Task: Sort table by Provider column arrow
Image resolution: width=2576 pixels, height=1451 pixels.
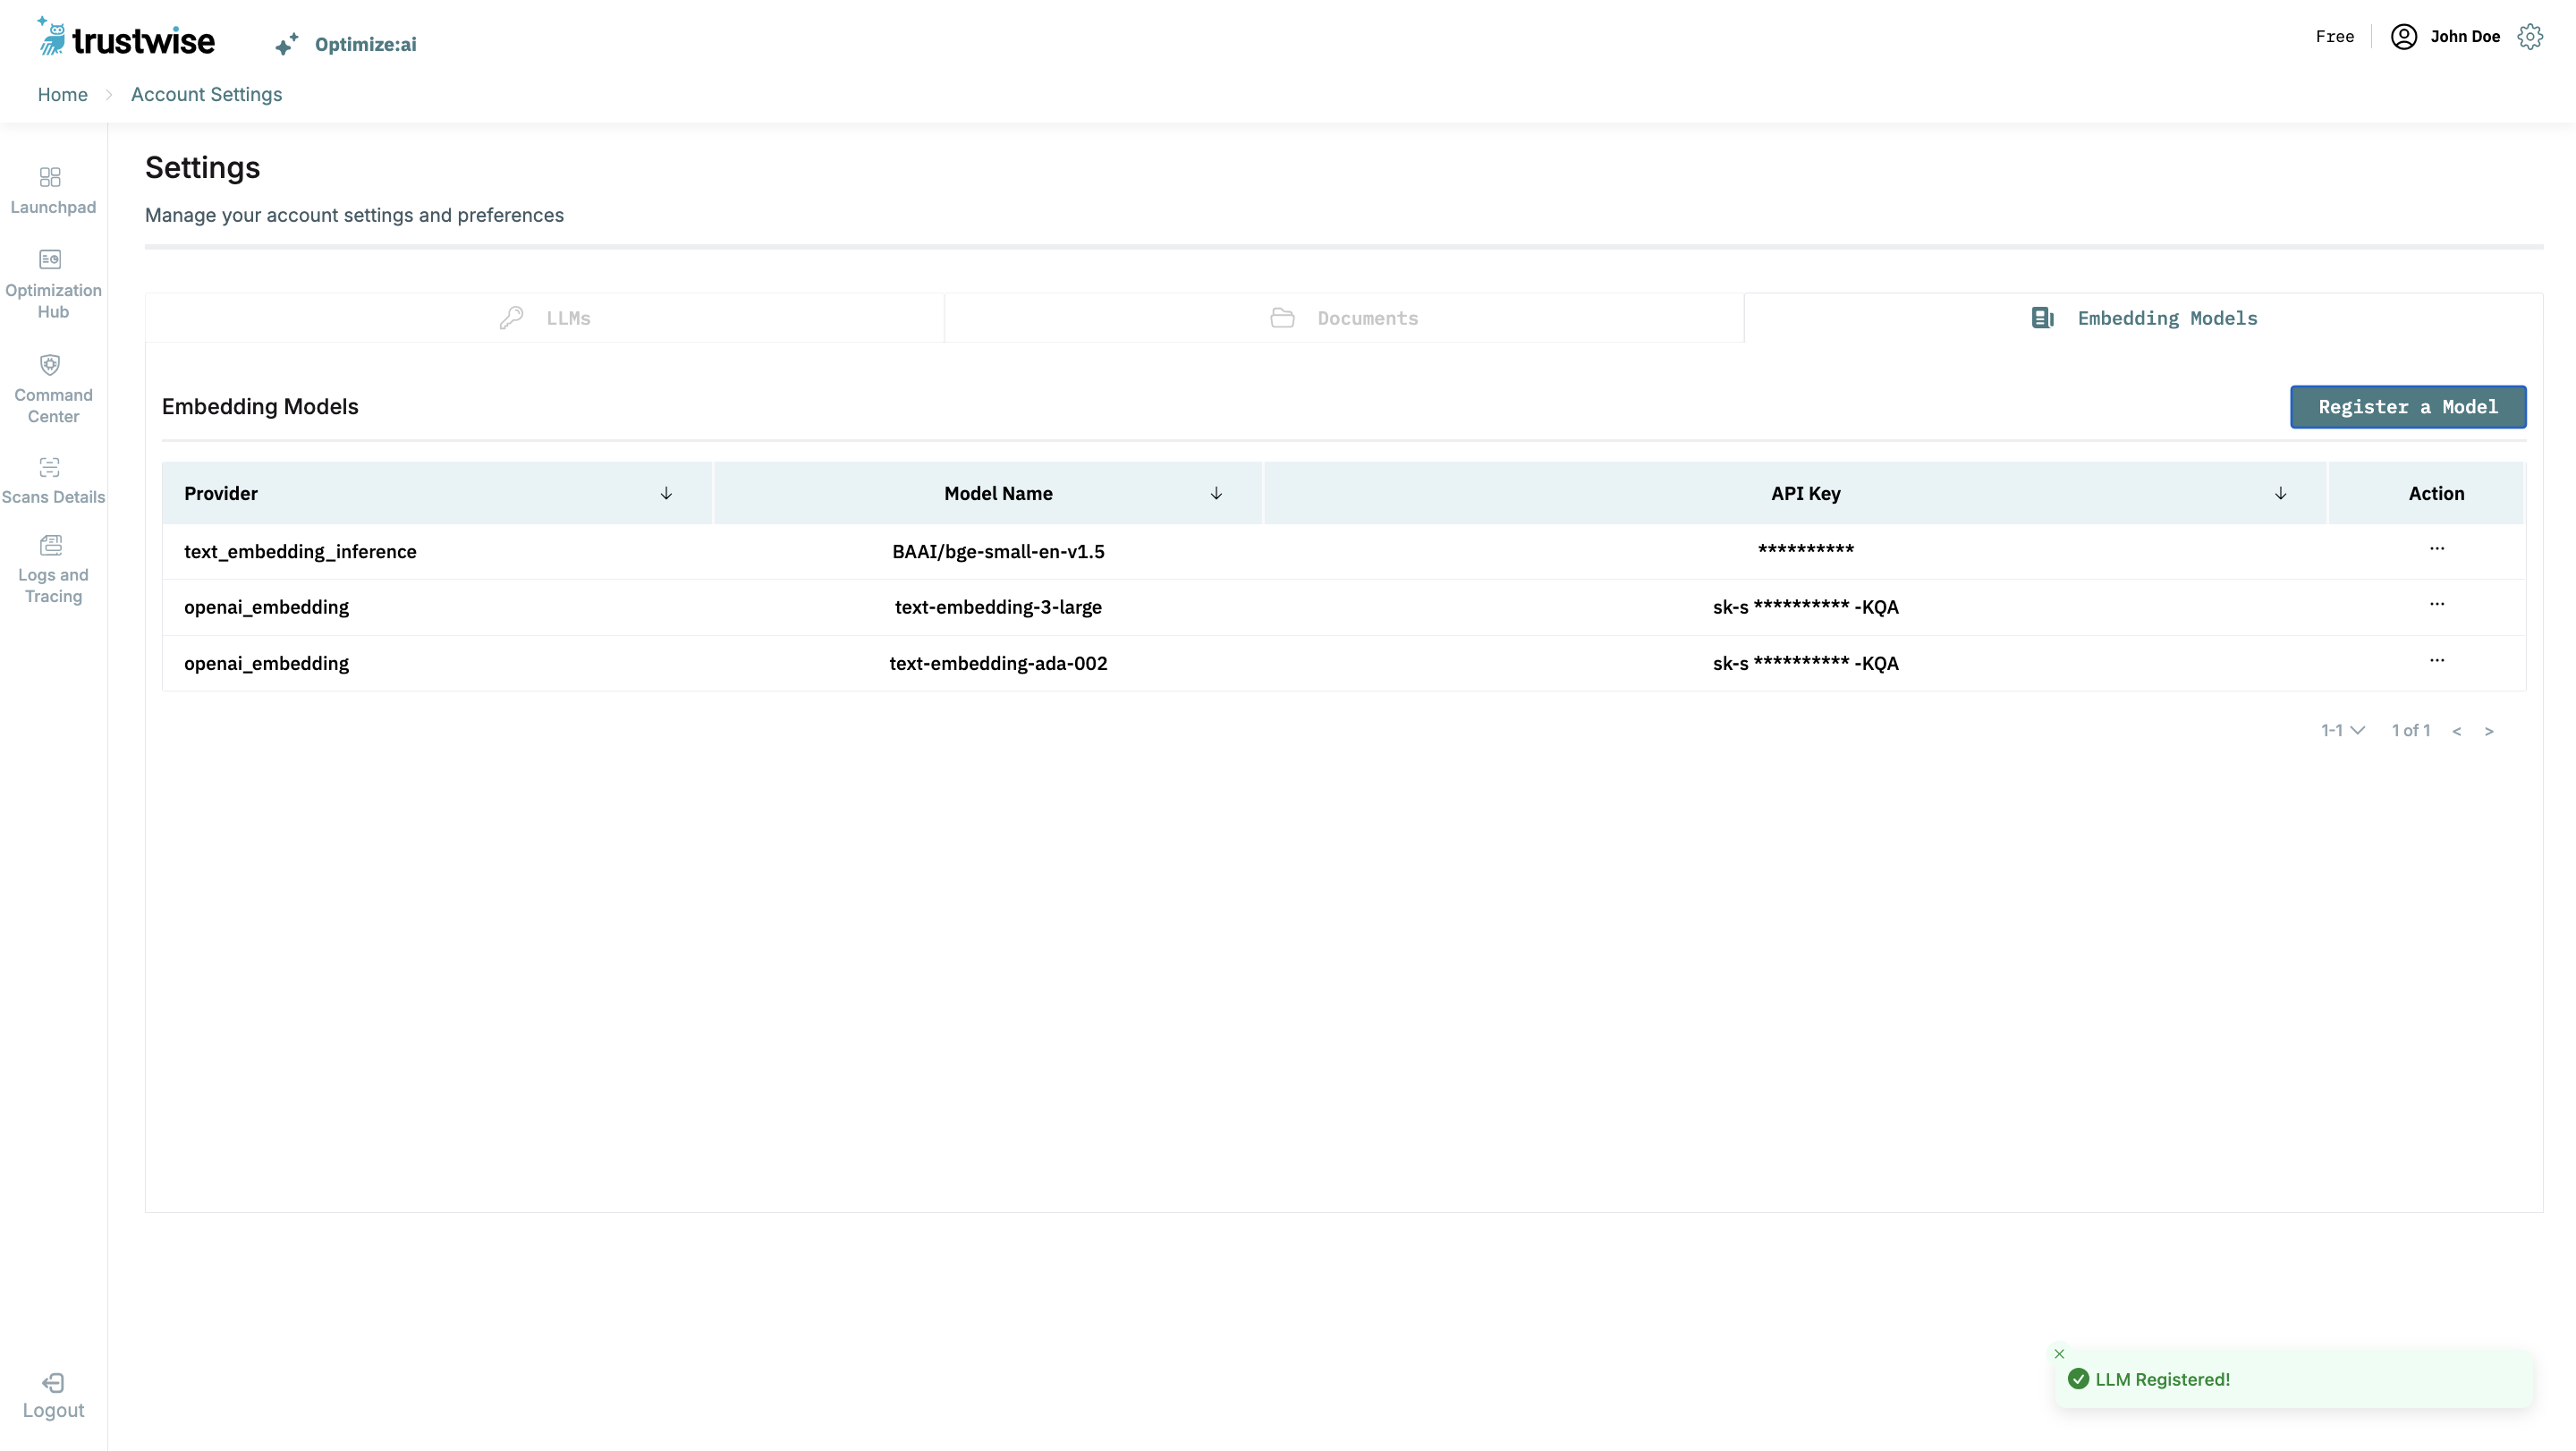Action: [x=666, y=493]
